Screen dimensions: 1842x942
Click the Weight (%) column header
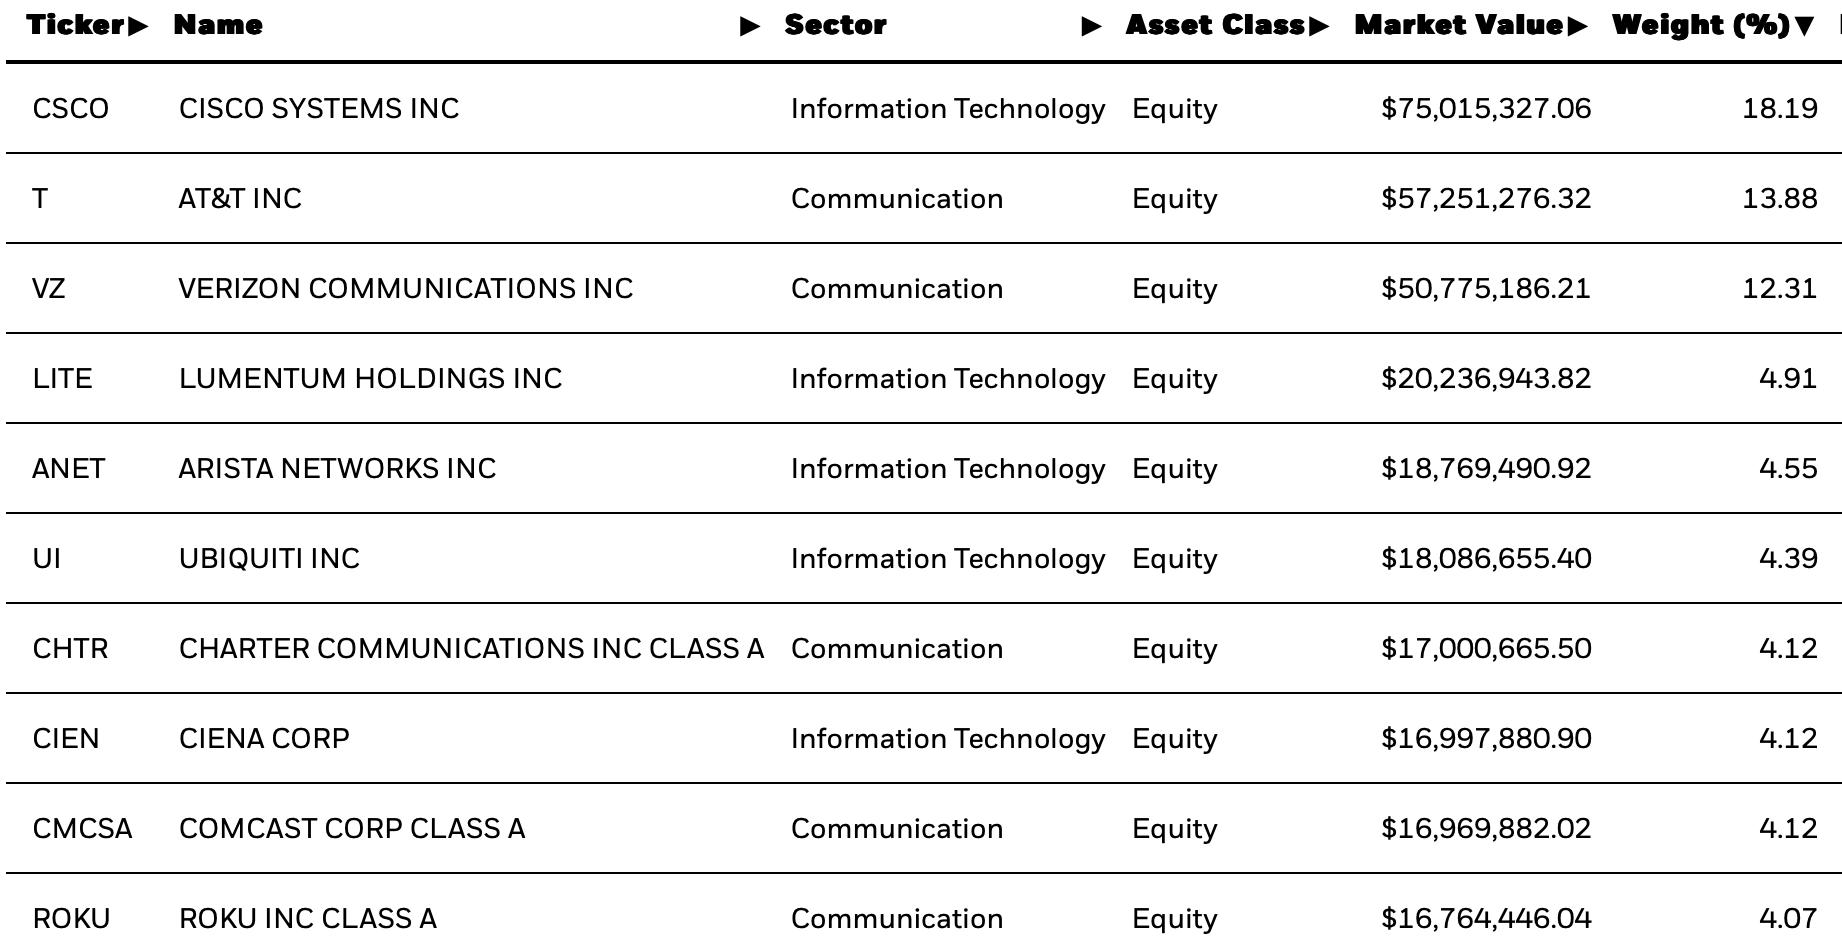[1701, 25]
